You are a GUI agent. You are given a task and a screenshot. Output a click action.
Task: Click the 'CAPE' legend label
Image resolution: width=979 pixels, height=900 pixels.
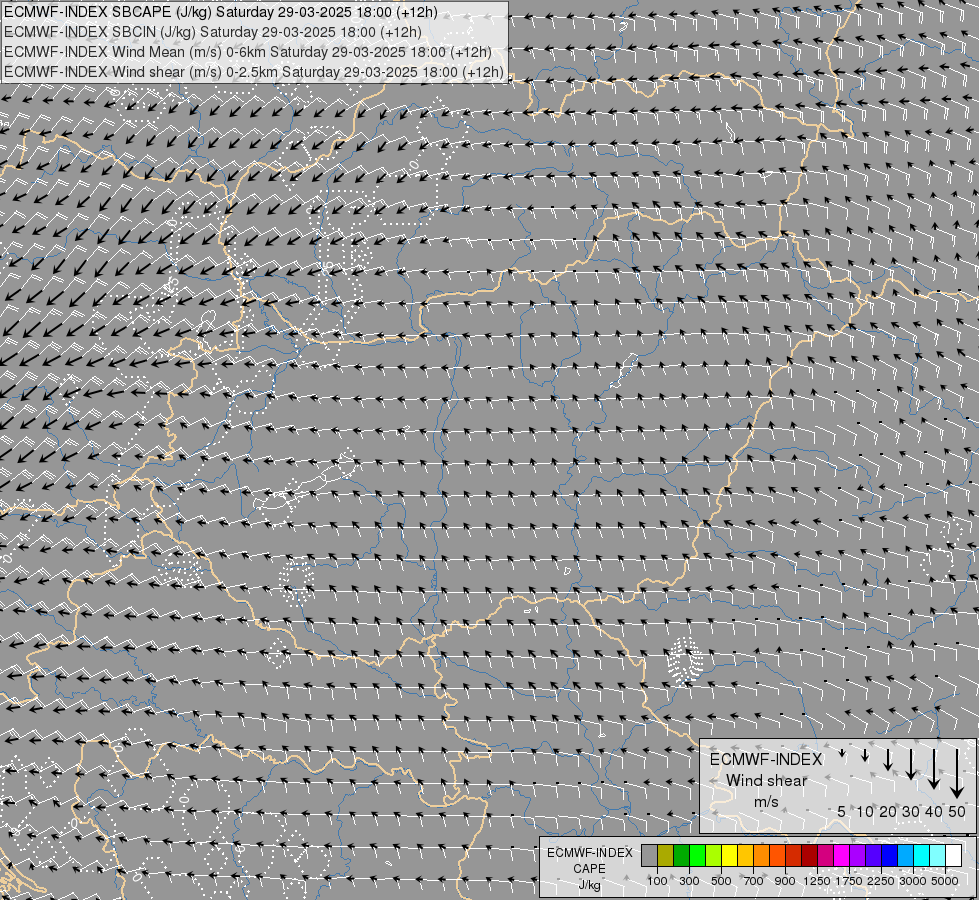[x=589, y=869]
